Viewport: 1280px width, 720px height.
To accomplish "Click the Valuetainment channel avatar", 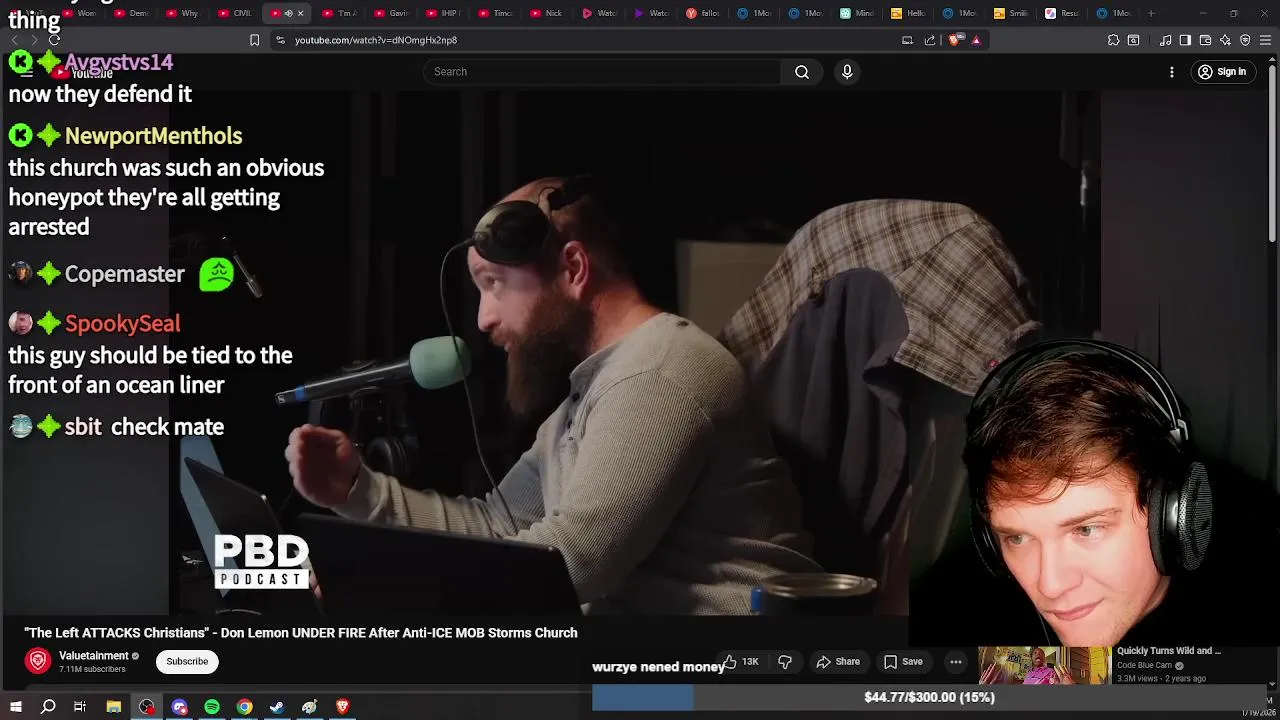I will (38, 661).
